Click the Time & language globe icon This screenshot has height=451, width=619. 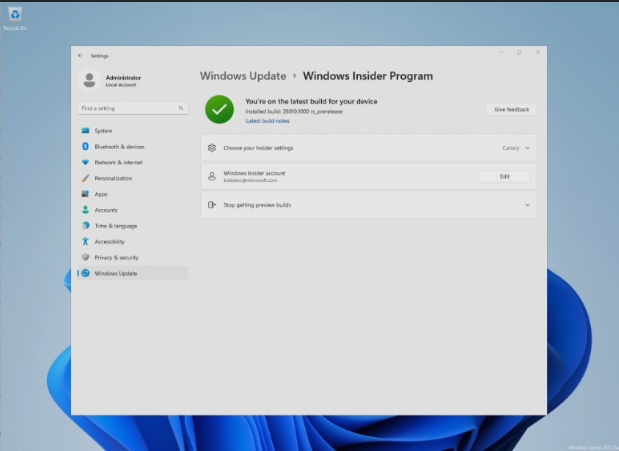(x=85, y=226)
